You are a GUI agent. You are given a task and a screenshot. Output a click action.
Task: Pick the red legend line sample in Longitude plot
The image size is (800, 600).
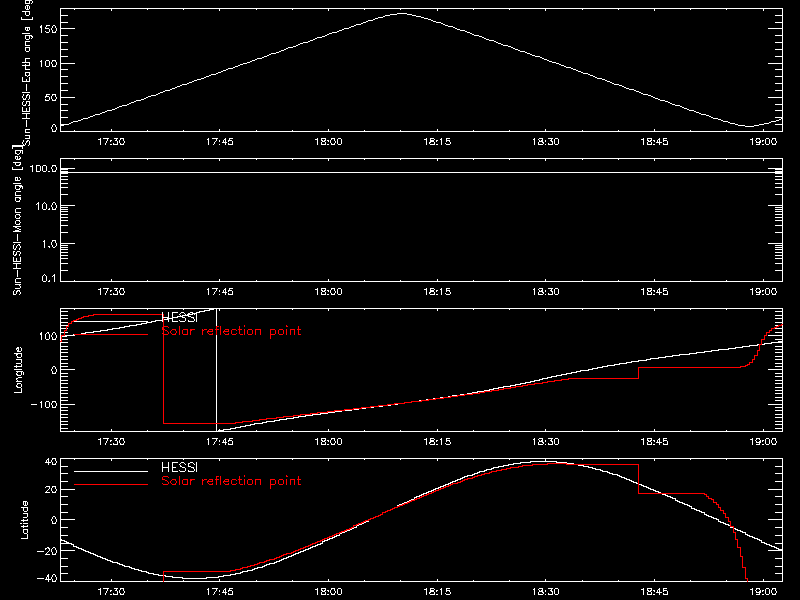click(111, 335)
